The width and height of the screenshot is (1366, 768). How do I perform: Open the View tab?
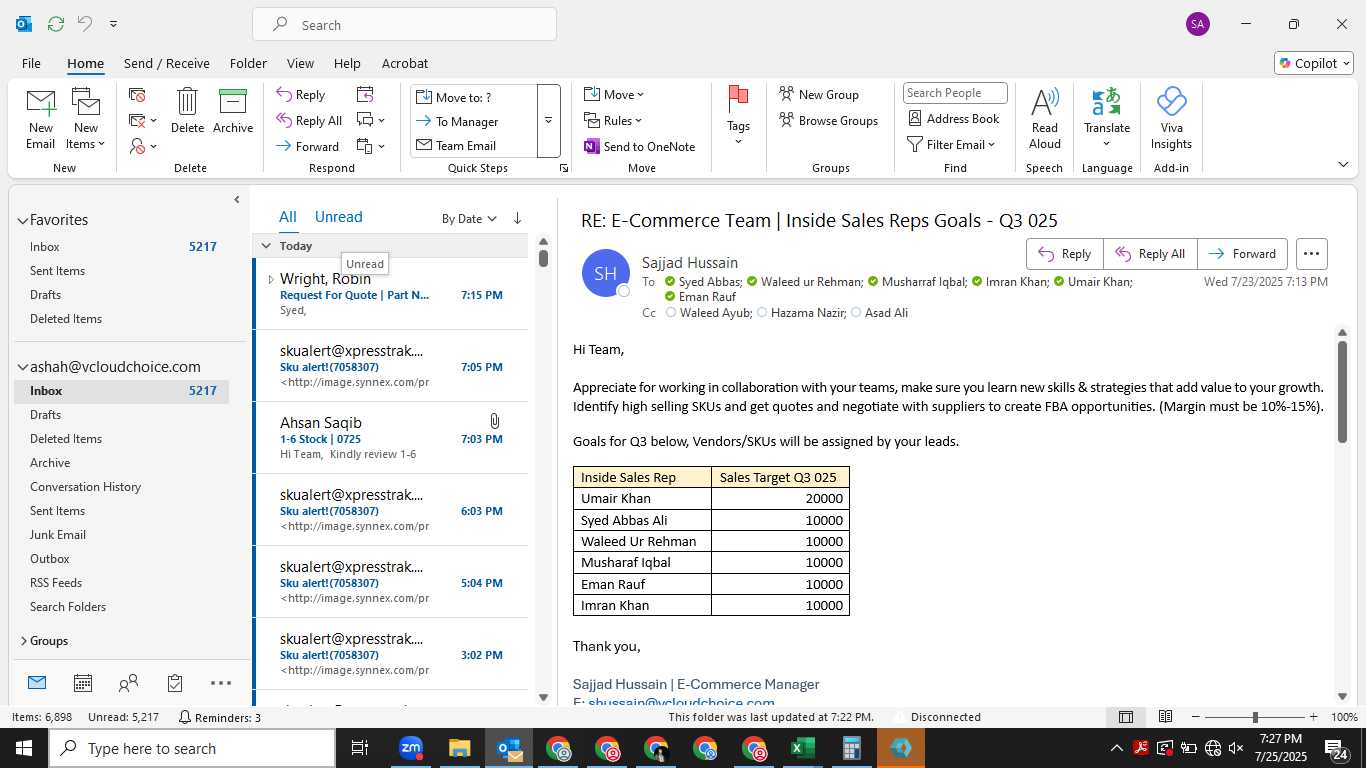tap(300, 63)
